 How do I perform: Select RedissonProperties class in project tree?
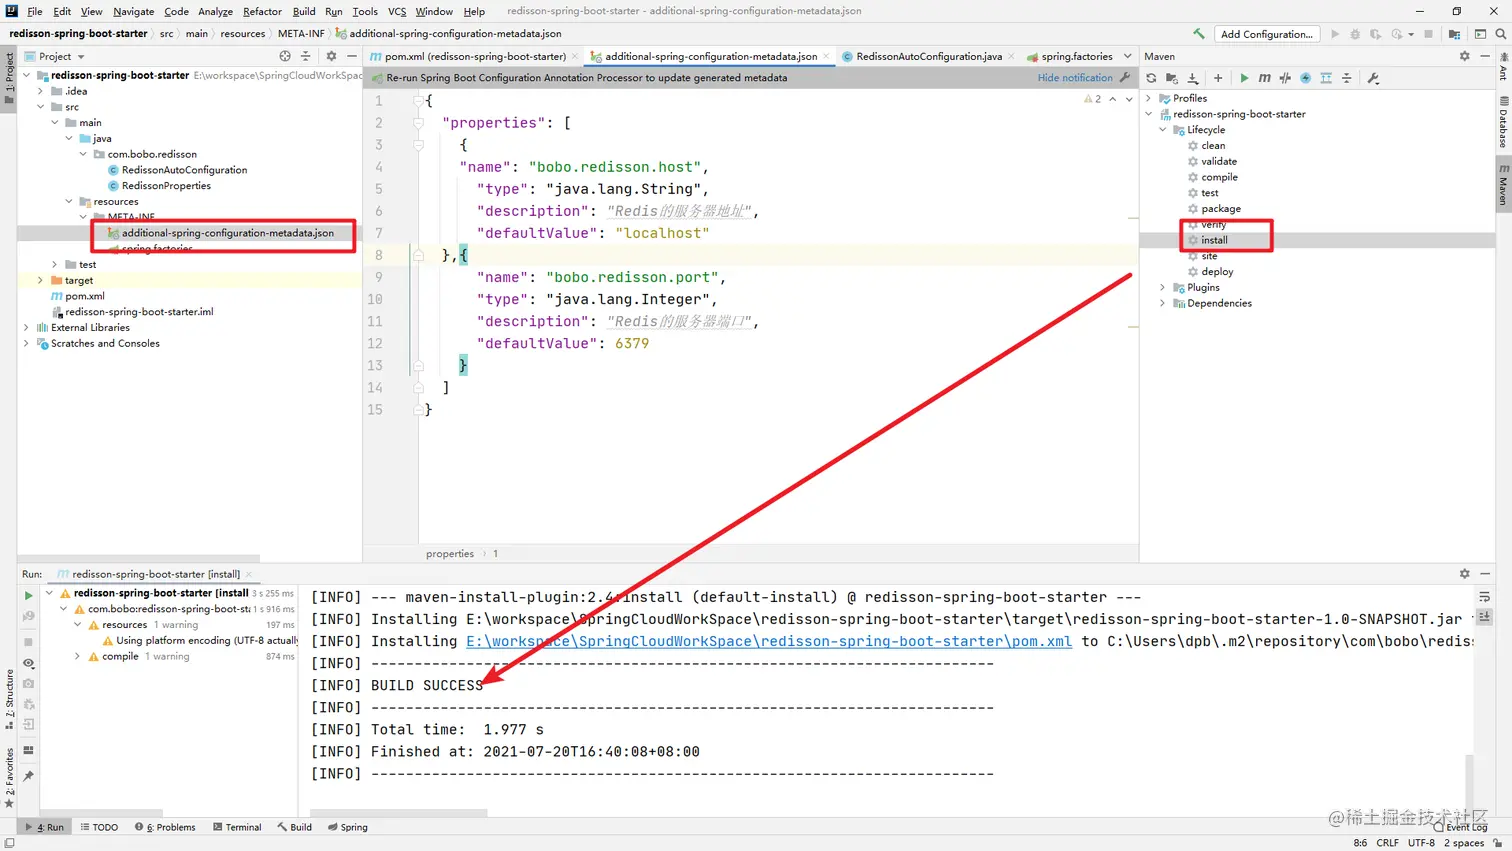pos(166,186)
